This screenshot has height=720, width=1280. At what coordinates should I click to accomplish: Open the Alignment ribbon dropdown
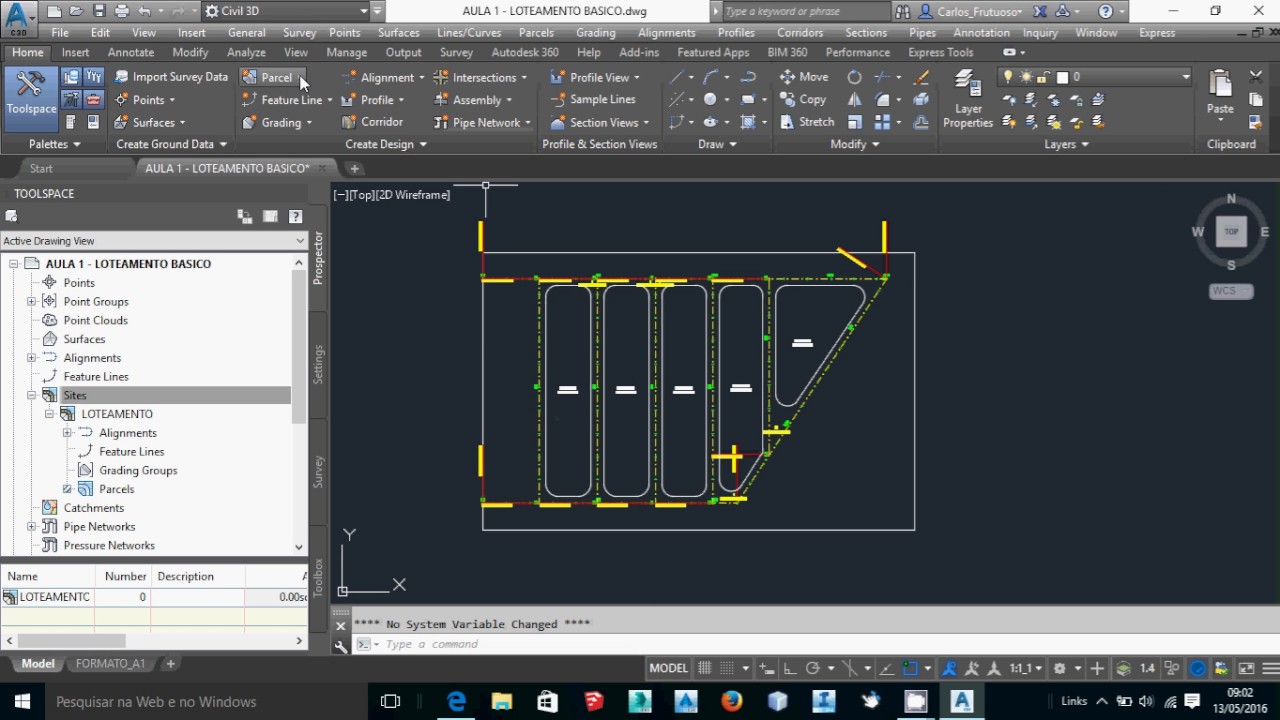tap(422, 77)
